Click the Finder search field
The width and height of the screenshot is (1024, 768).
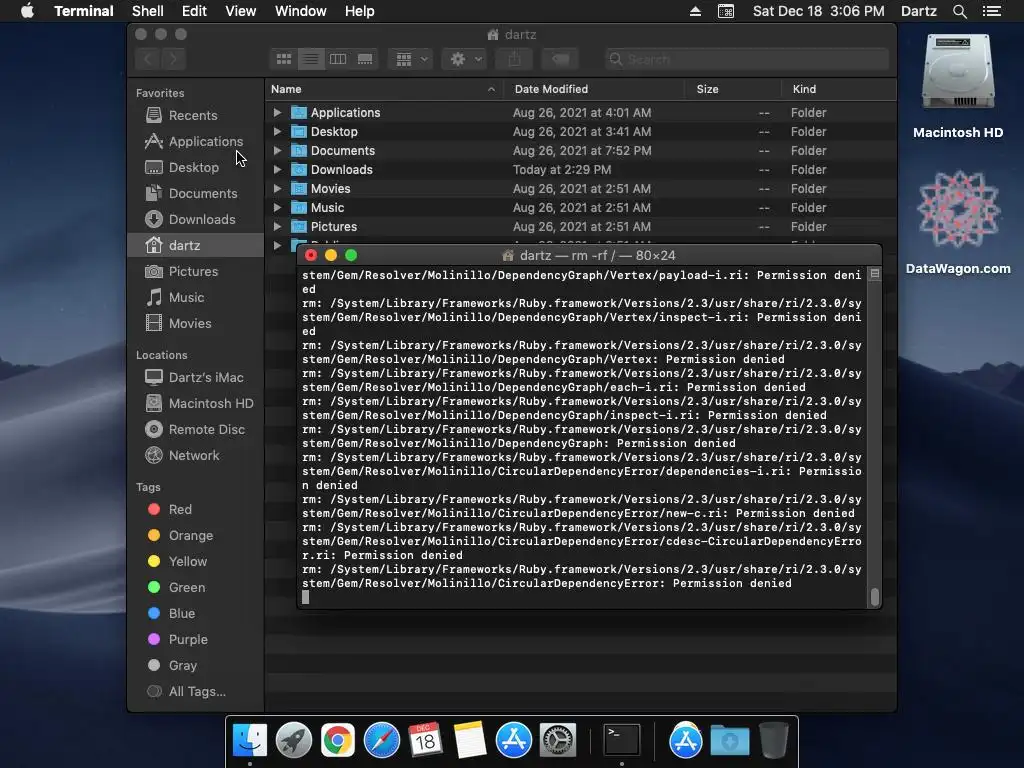(746, 59)
